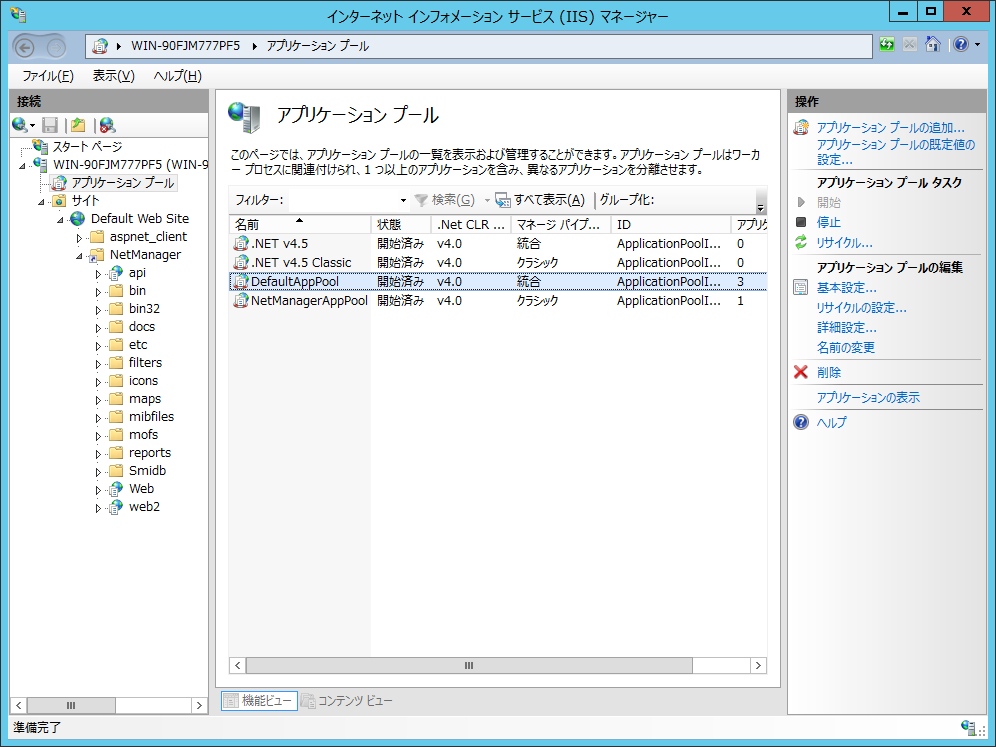Click the connections pane horizontal scrollbar thumb
Image resolution: width=996 pixels, height=747 pixels.
coord(71,705)
